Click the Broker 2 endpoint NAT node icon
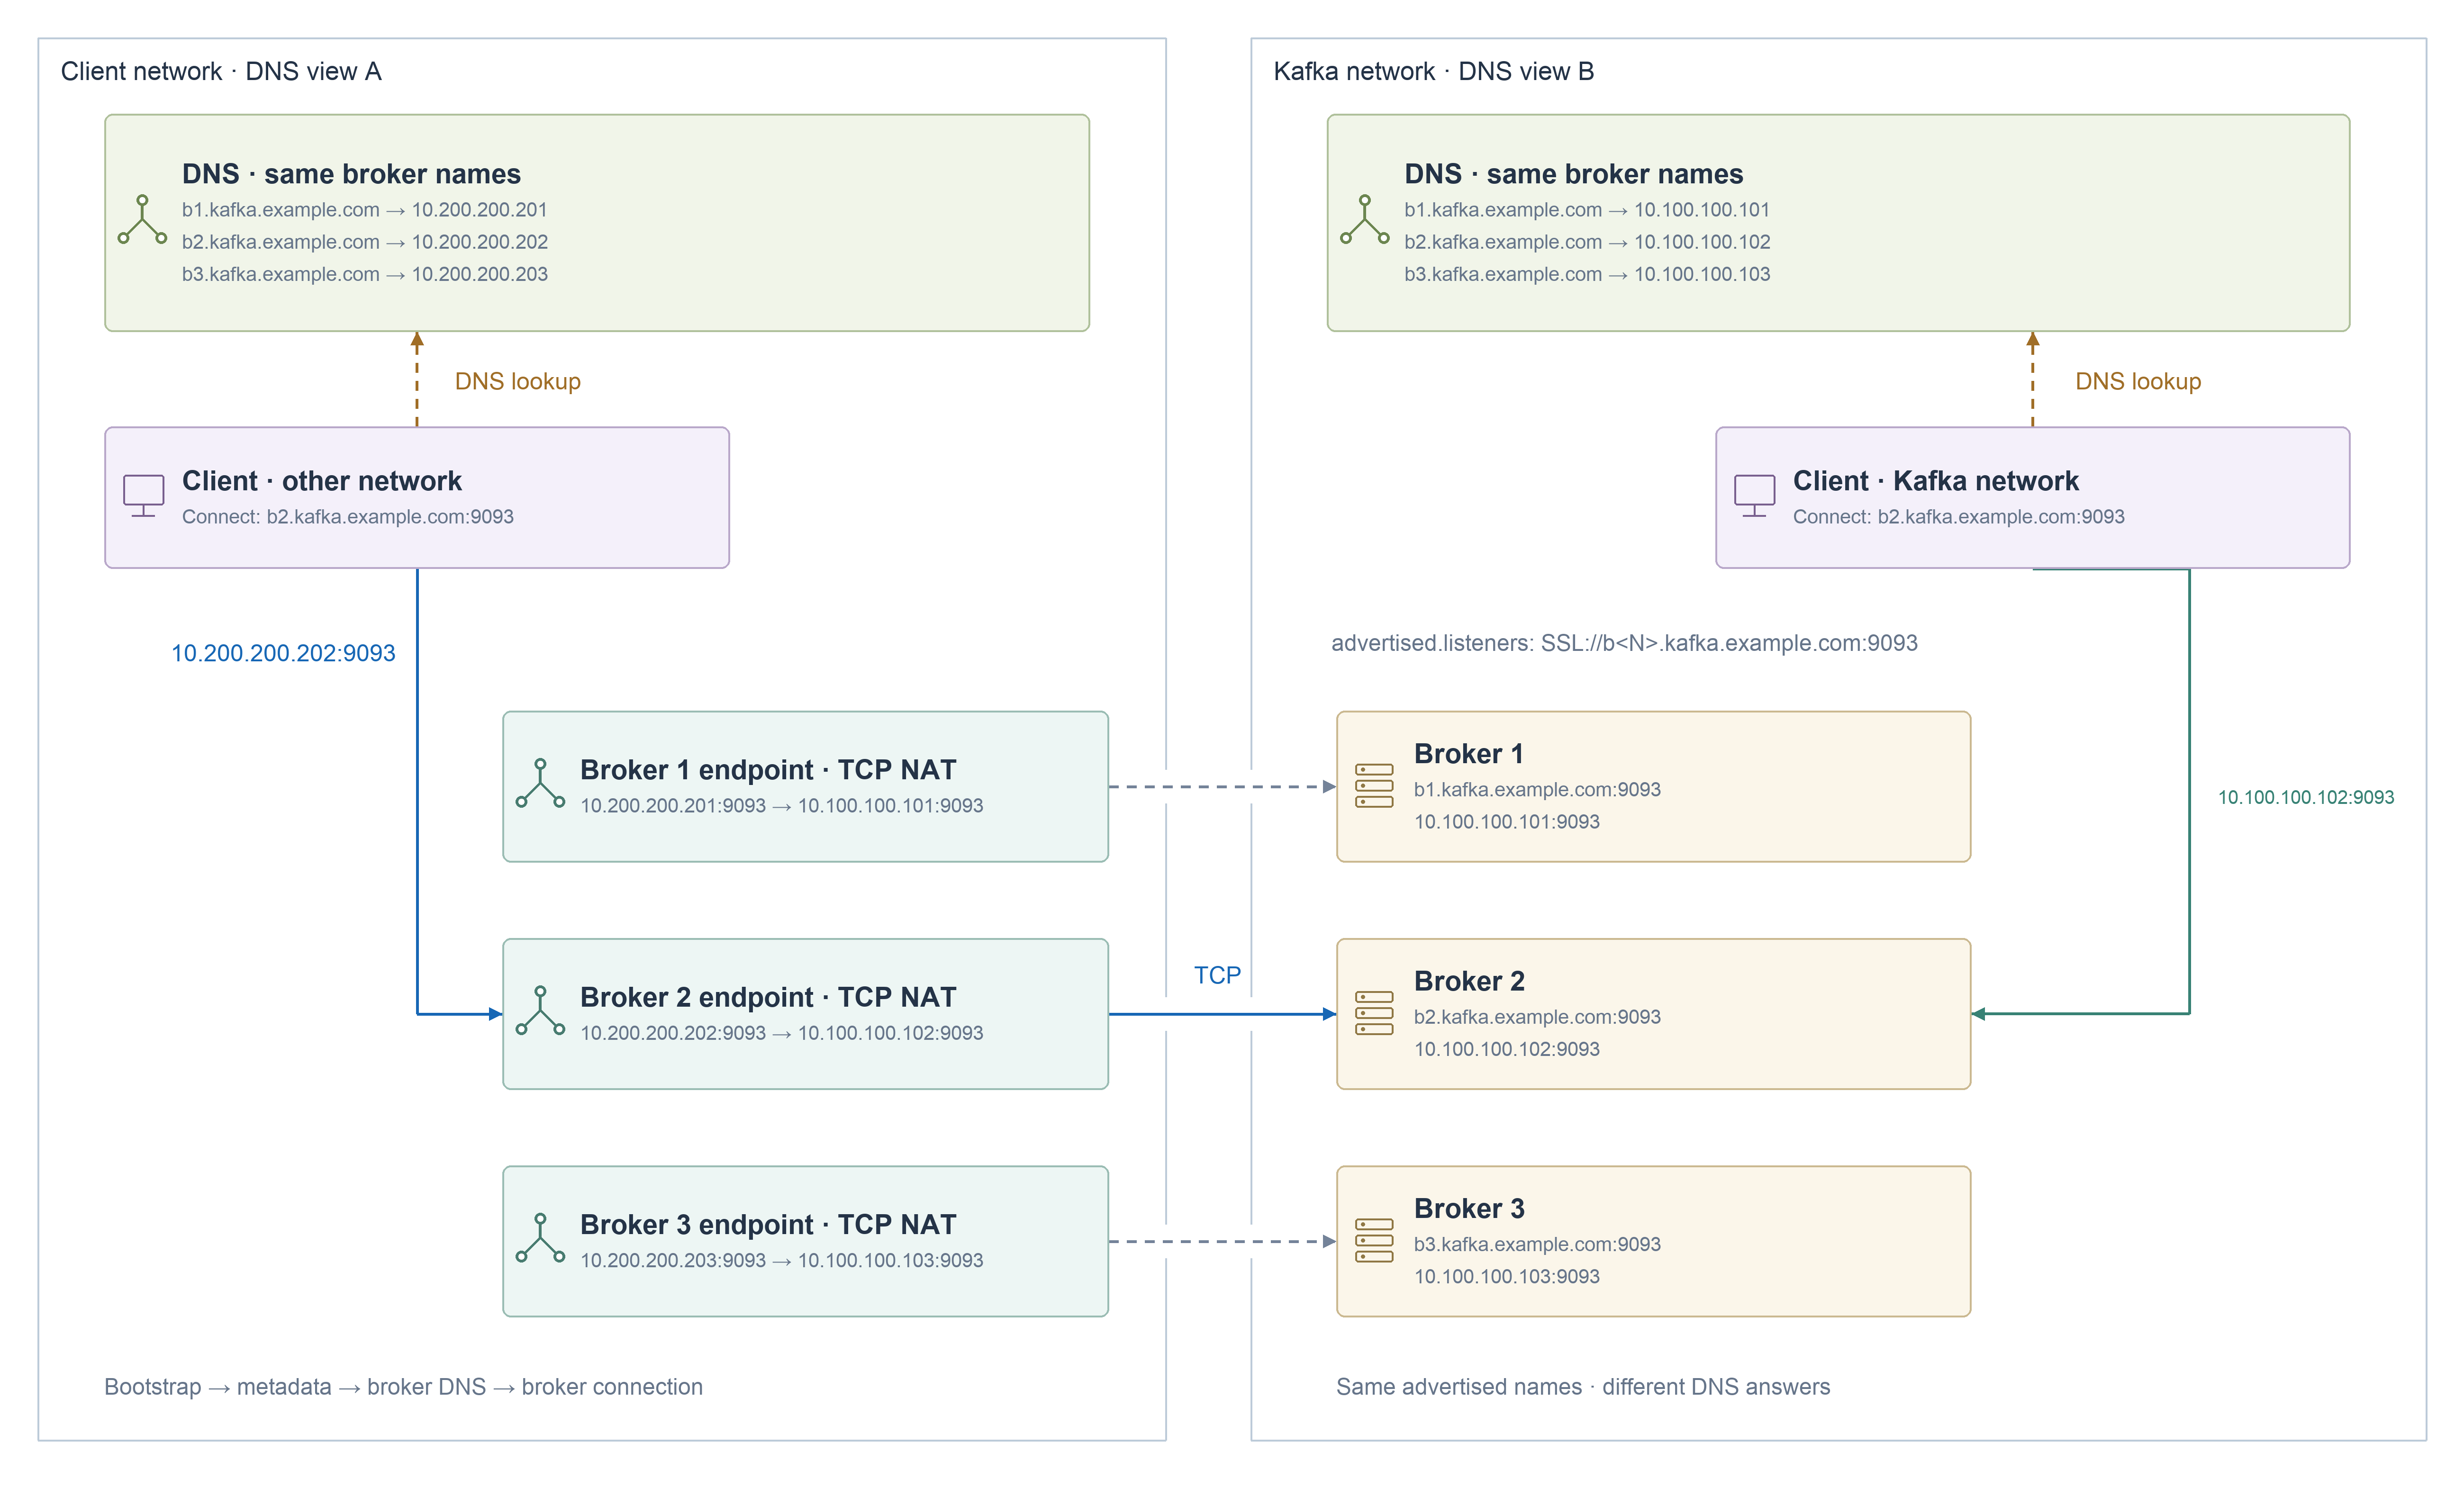 [x=540, y=1011]
